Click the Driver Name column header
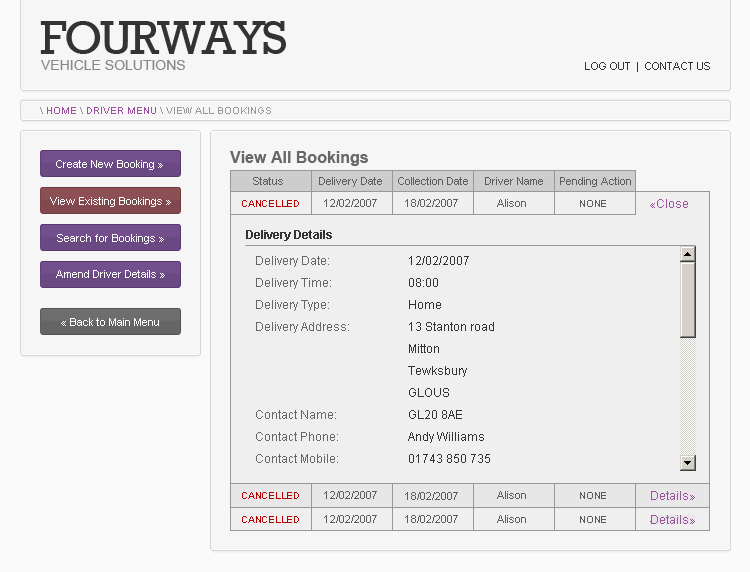Image resolution: width=750 pixels, height=572 pixels. click(x=513, y=181)
